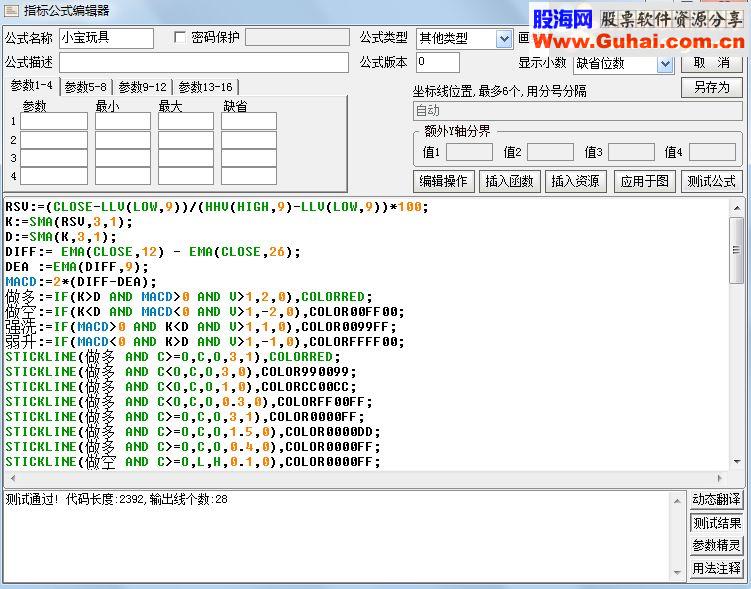The height and width of the screenshot is (589, 751).
Task: Click the 值2 input field
Action: pyautogui.click(x=550, y=152)
